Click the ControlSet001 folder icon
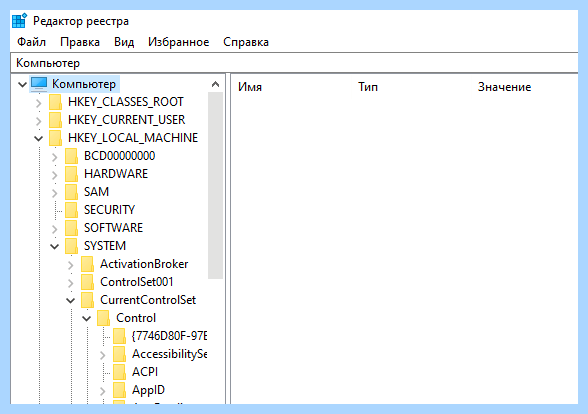The width and height of the screenshot is (588, 414). [x=87, y=282]
